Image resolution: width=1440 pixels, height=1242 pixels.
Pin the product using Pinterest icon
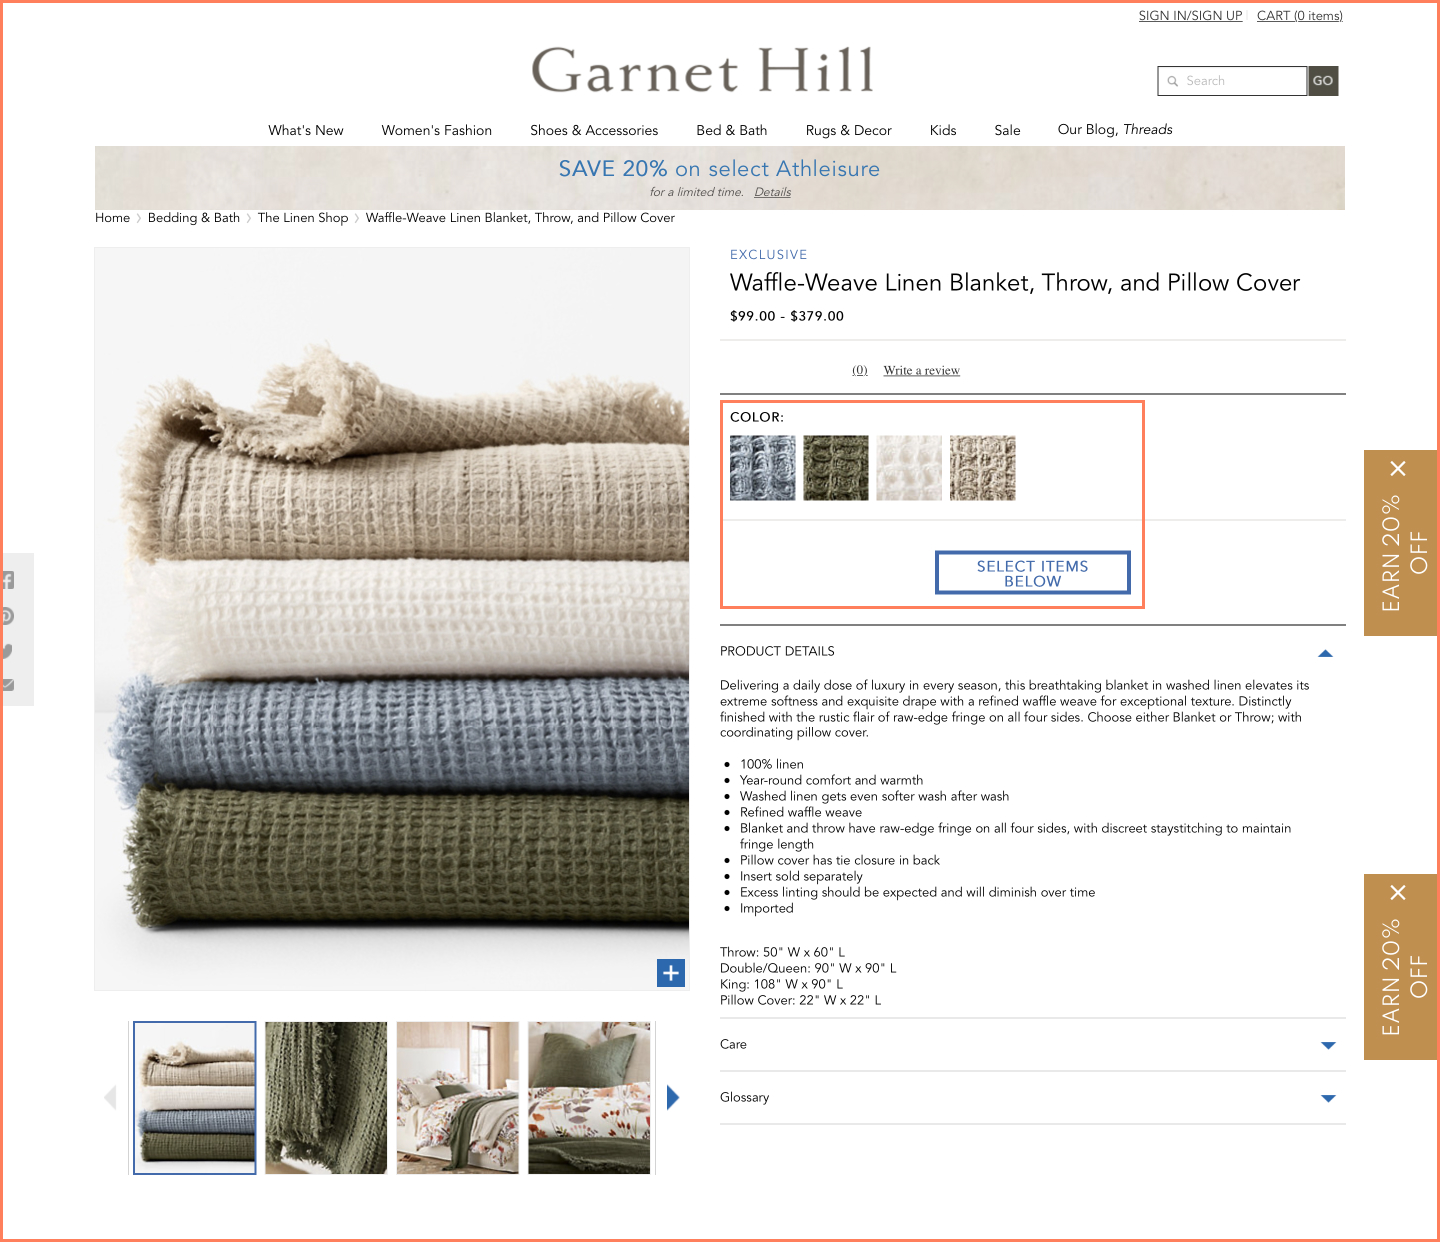(8, 616)
